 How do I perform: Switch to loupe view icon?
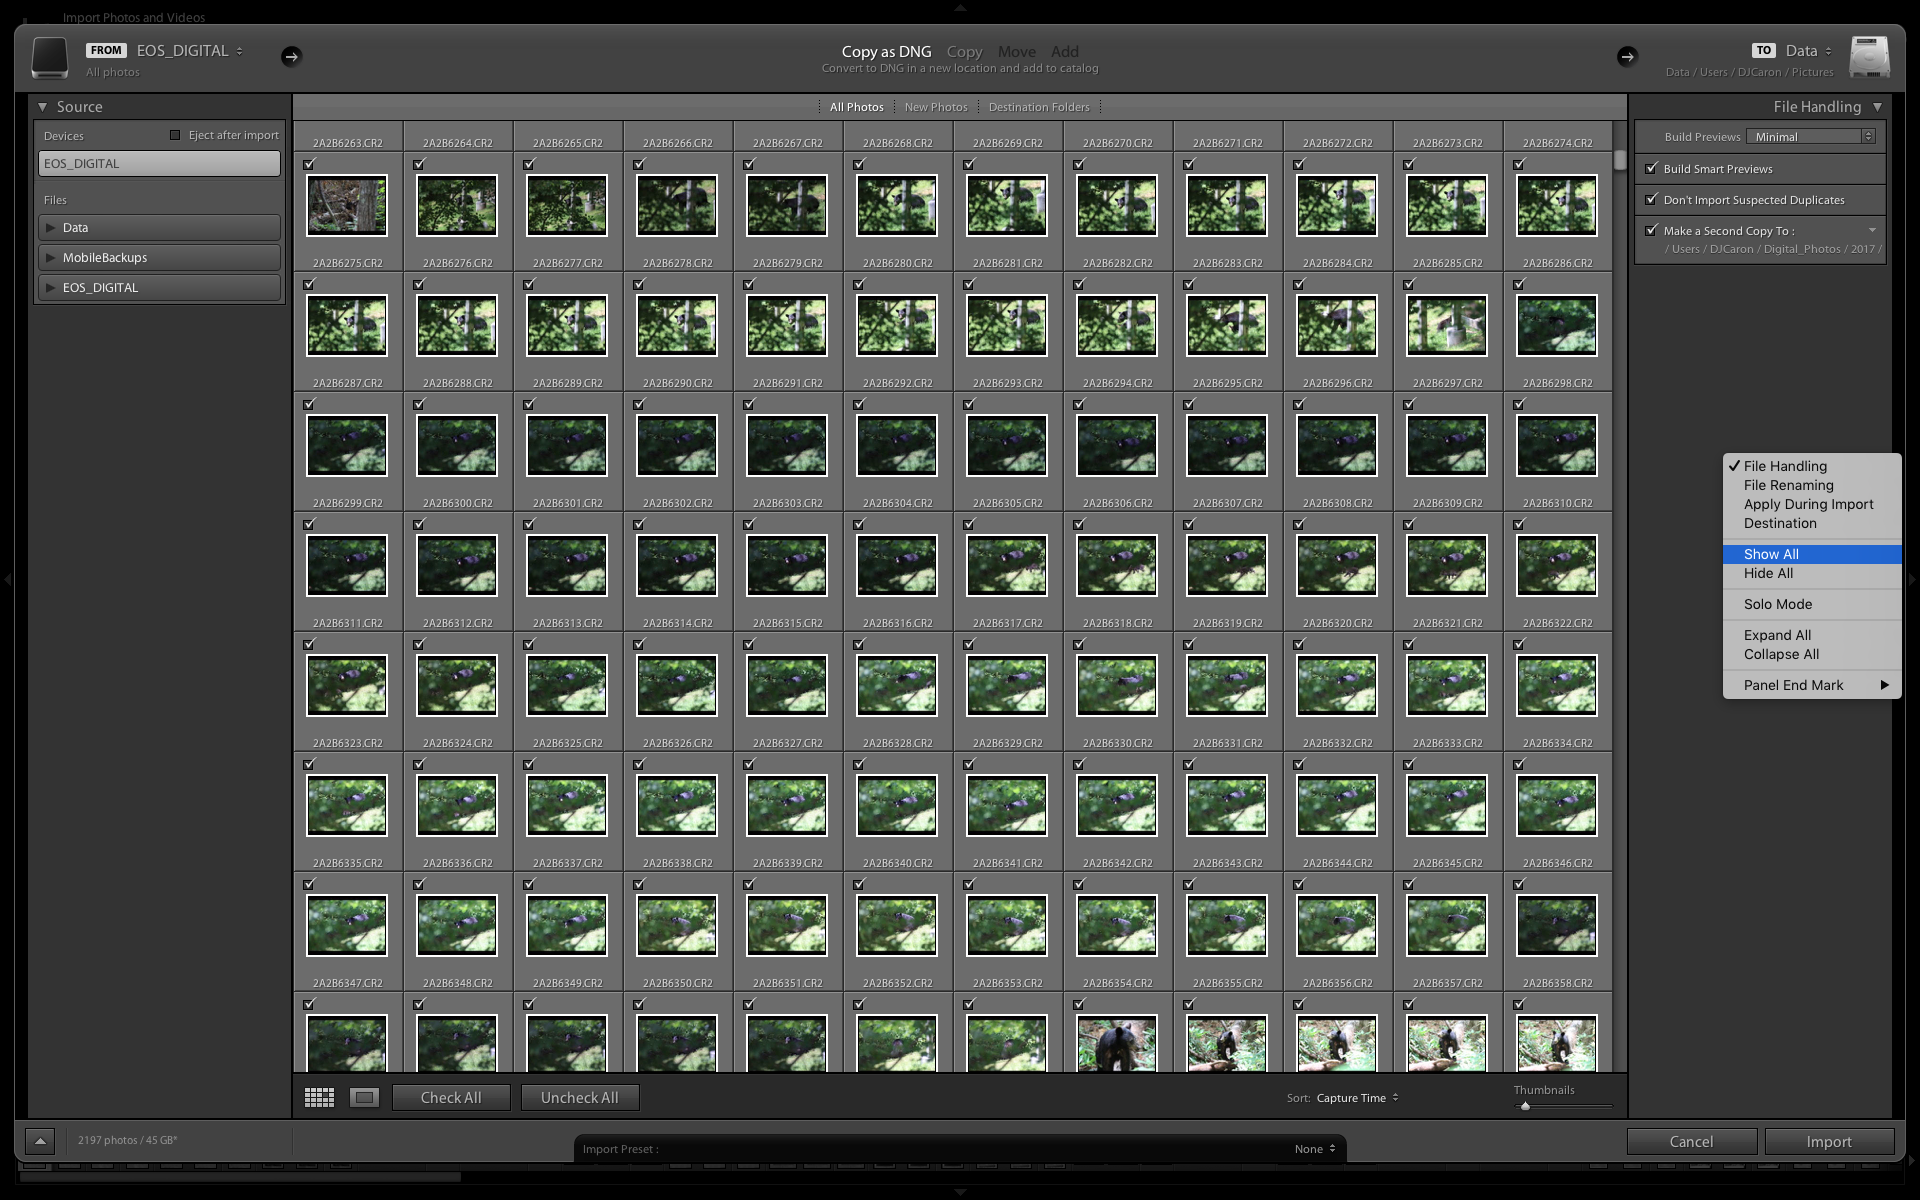tap(364, 1098)
